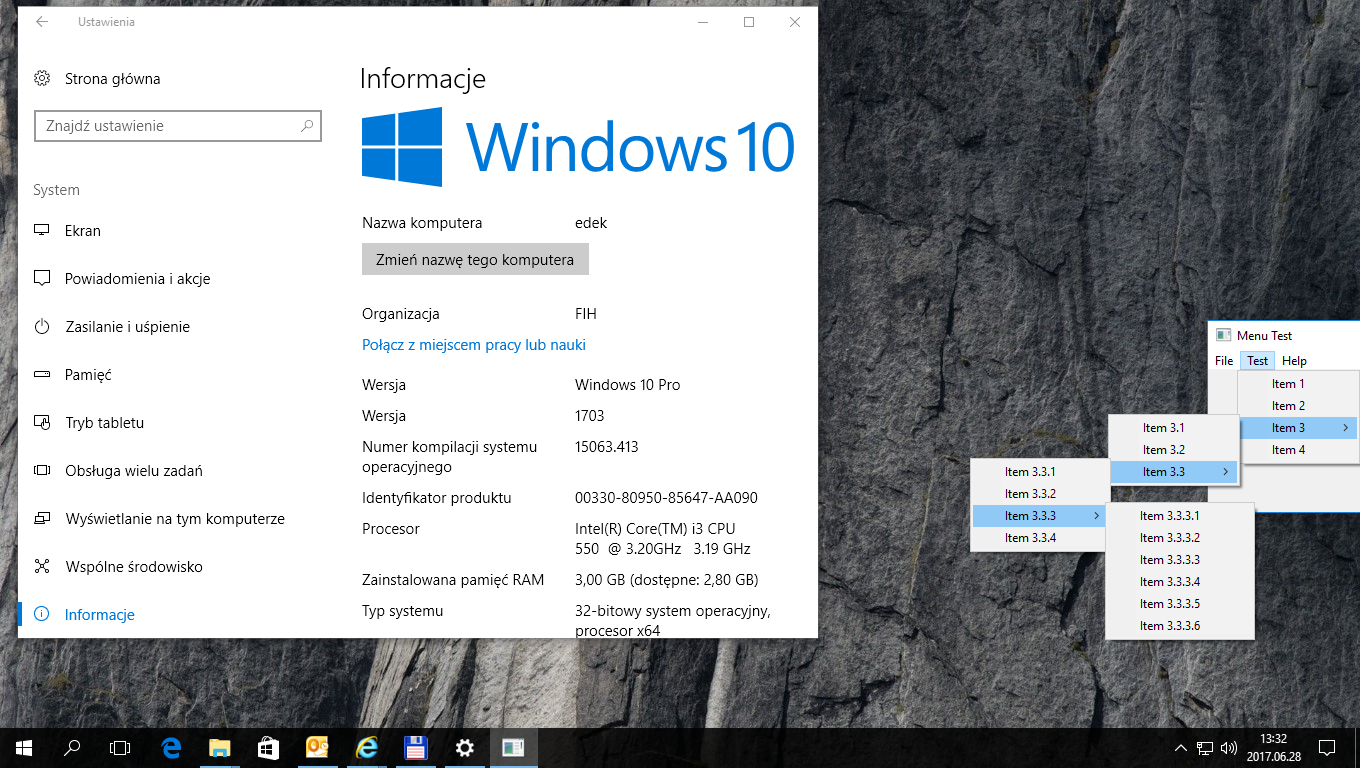
Task: Click the network icon in system tray
Action: coord(1205,747)
